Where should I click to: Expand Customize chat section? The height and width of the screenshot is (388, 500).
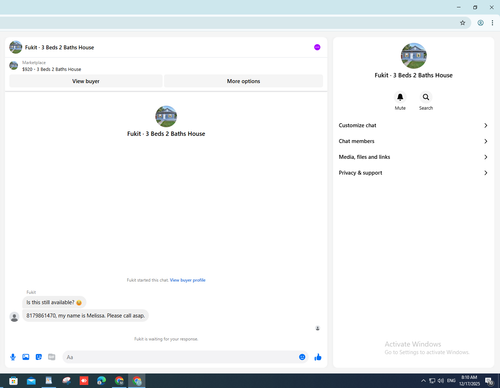pos(413,125)
